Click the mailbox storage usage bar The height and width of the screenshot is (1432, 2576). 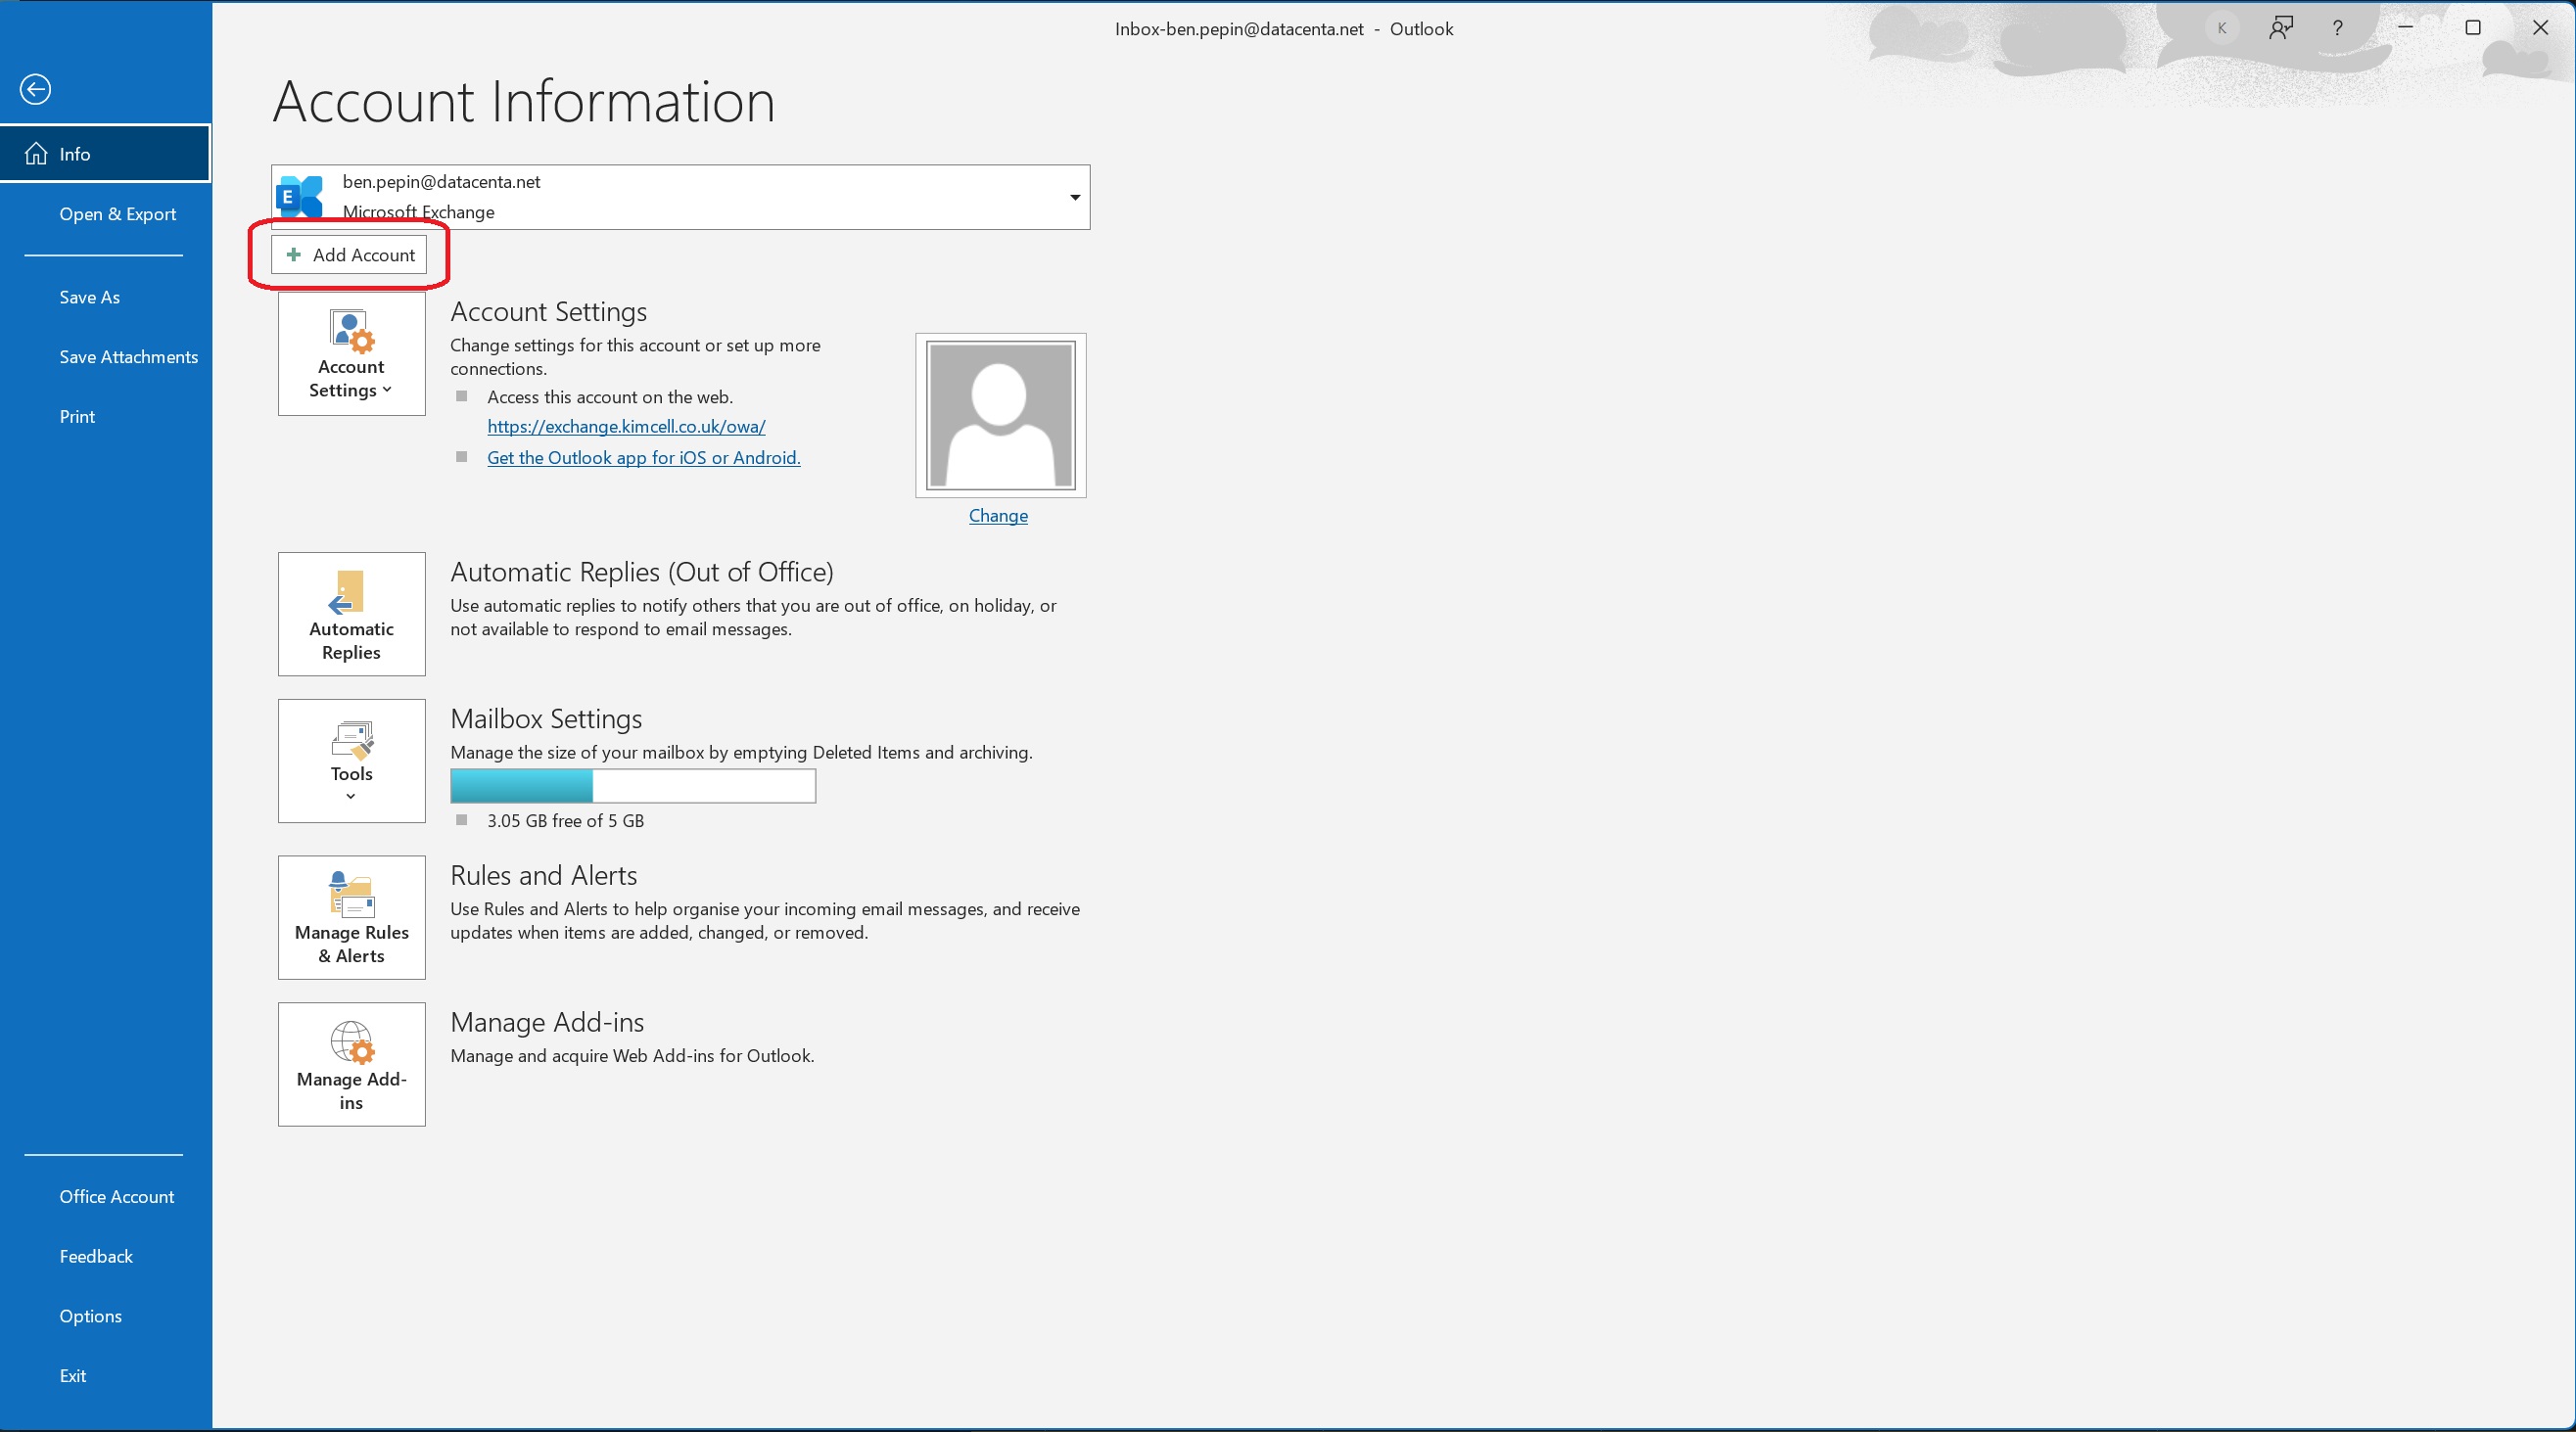pyautogui.click(x=633, y=786)
